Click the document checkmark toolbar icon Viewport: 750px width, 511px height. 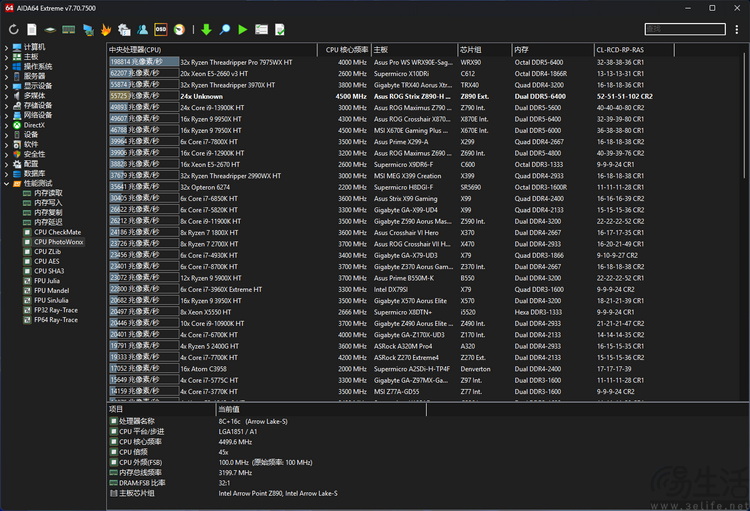(280, 30)
